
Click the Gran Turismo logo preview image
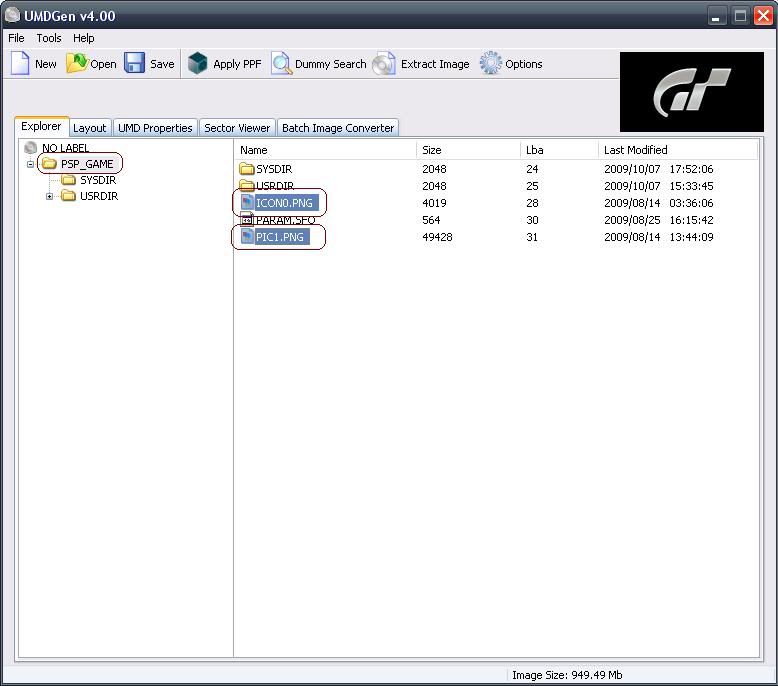click(x=692, y=92)
